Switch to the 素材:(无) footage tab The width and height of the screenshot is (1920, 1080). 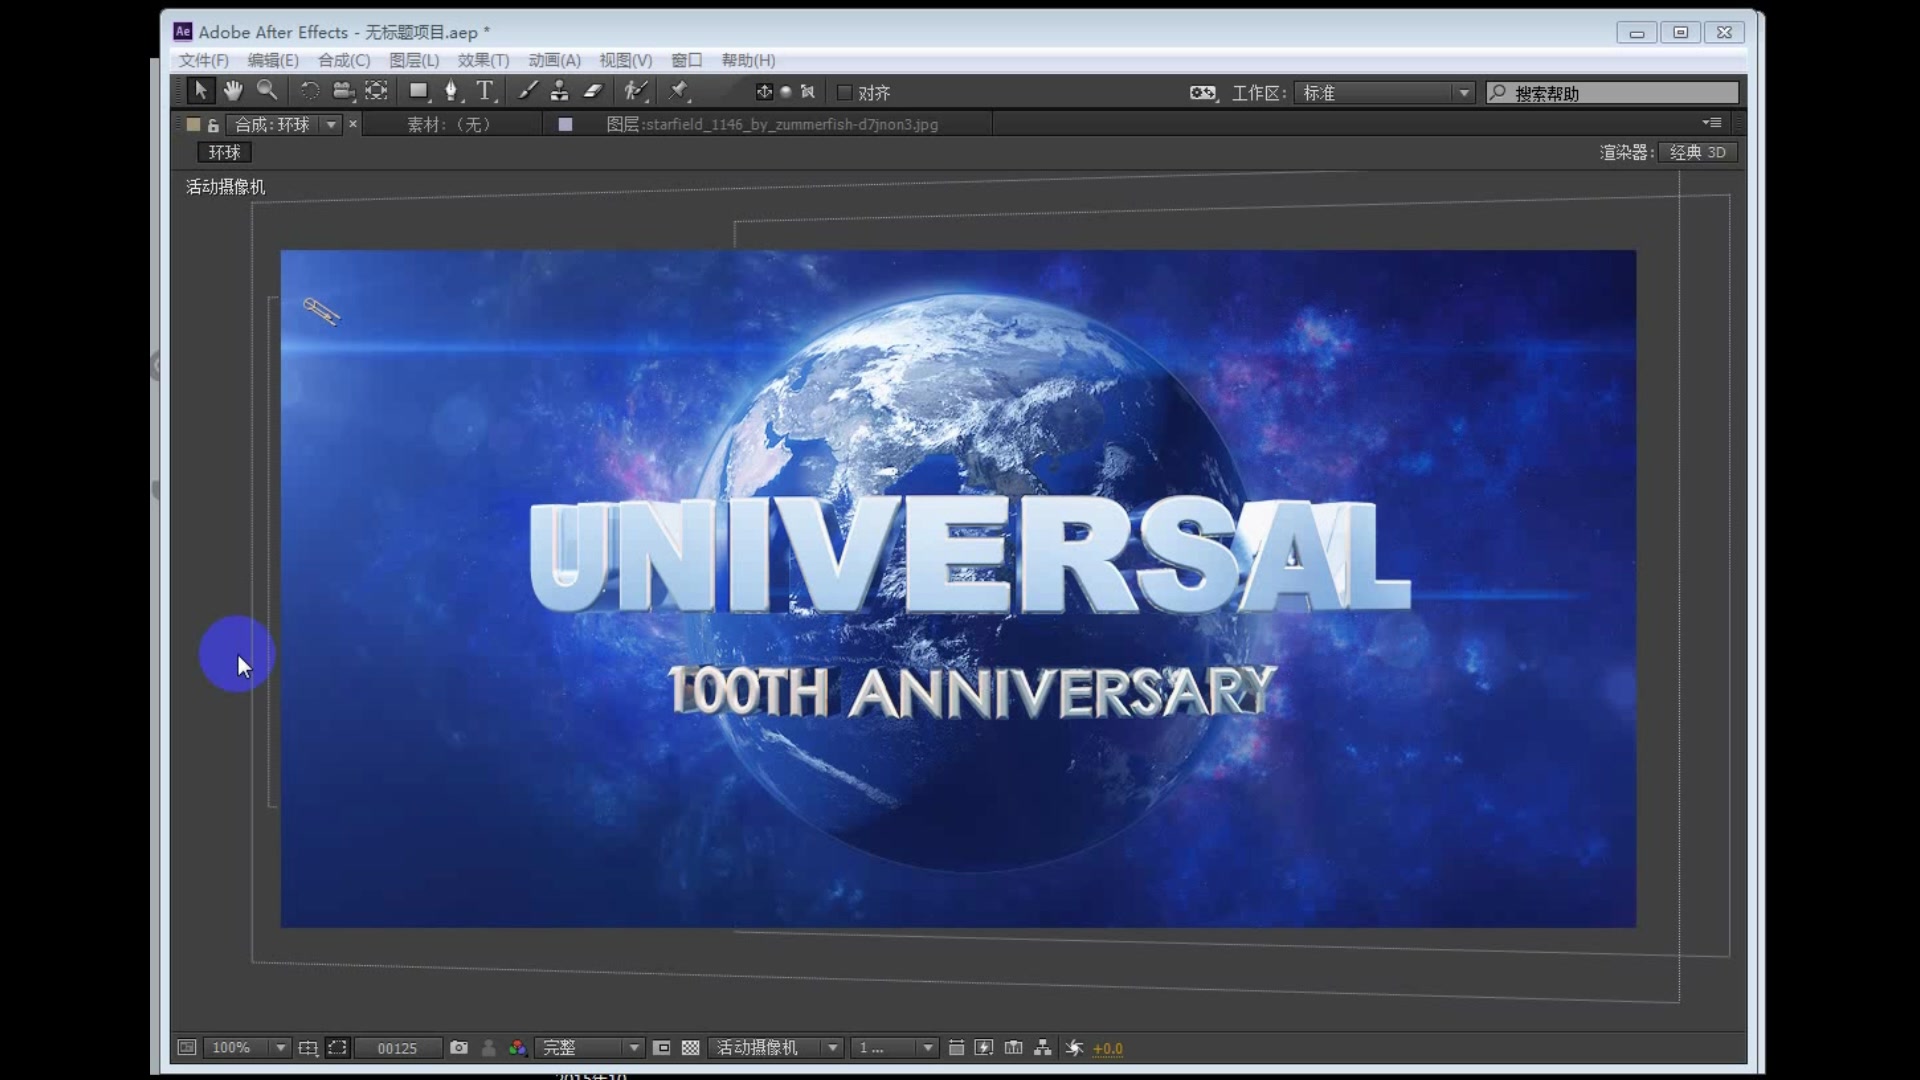click(x=449, y=124)
